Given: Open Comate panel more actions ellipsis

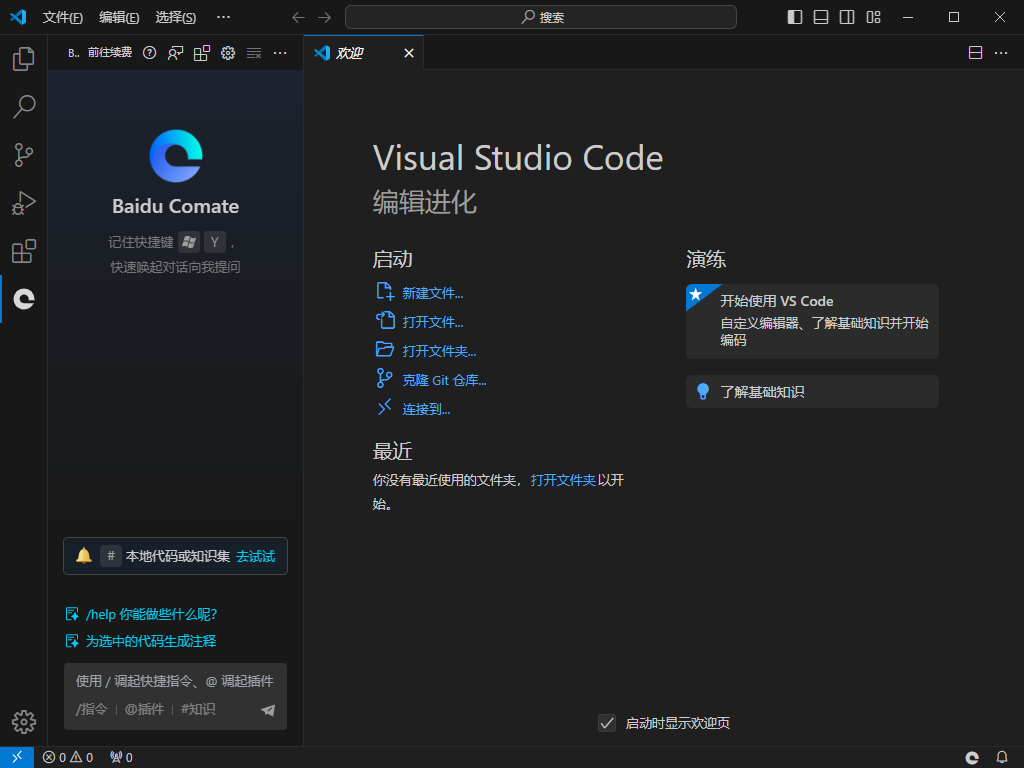Looking at the screenshot, I should [x=280, y=53].
